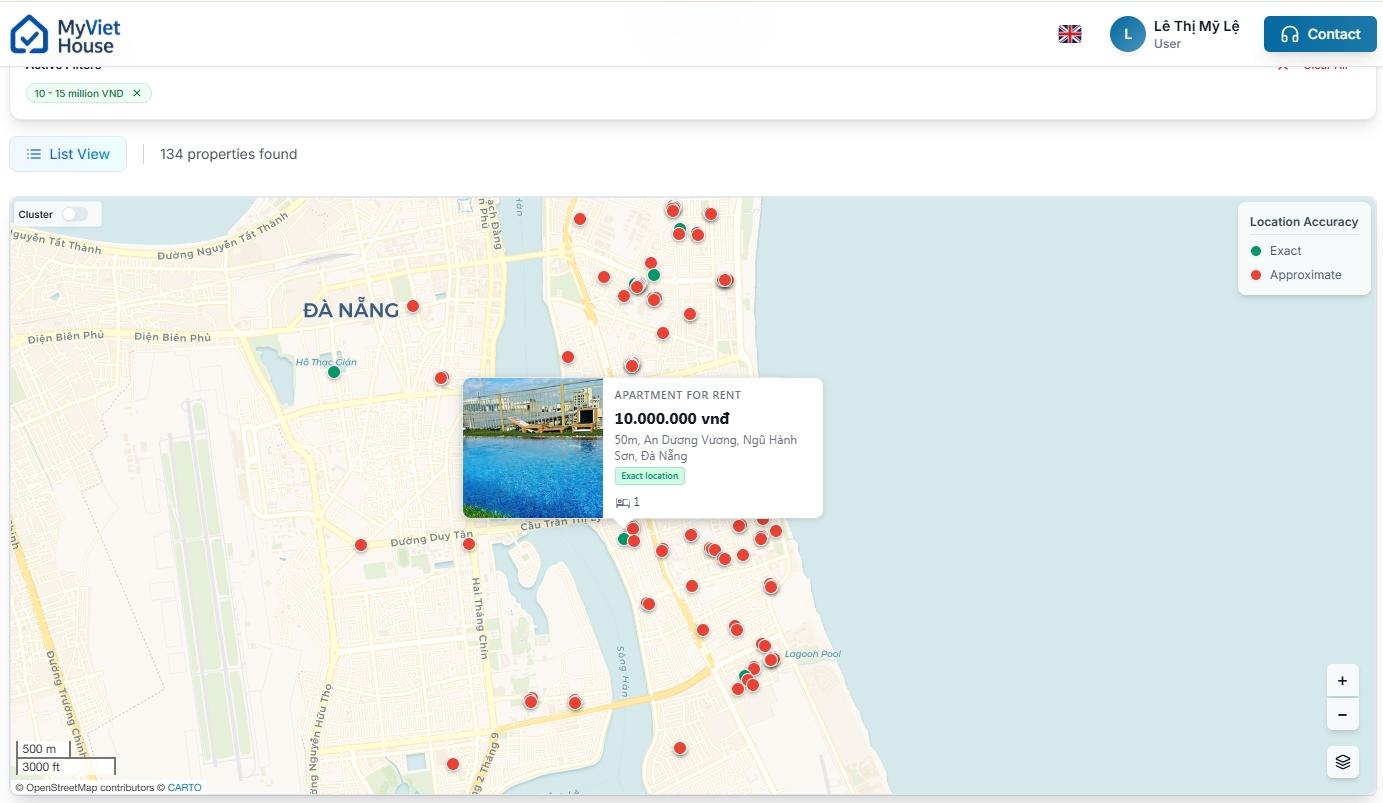Open the 10.000.000 vnđ apartment listing
Viewport: 1383px width, 803px height.
[671, 419]
